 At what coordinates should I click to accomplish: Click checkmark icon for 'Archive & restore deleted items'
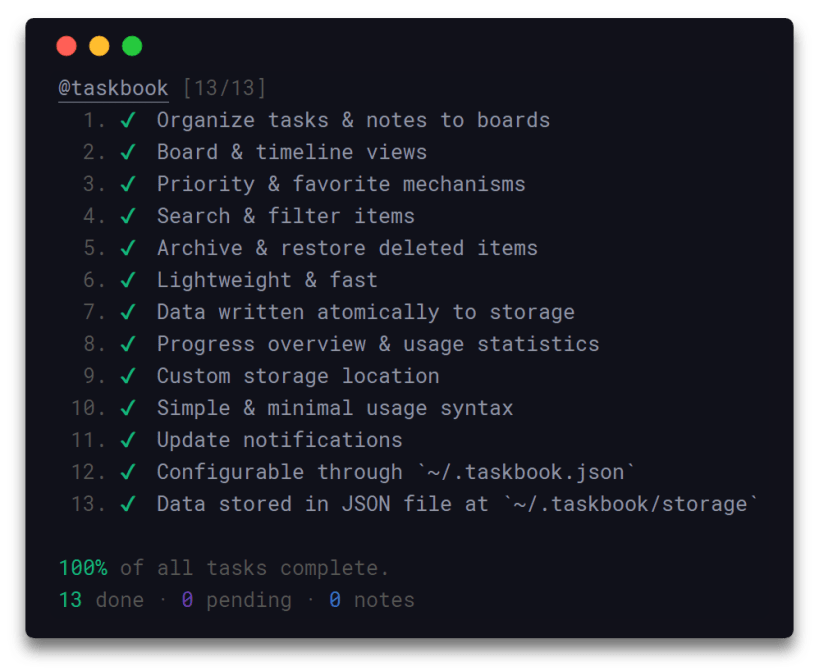click(x=128, y=248)
